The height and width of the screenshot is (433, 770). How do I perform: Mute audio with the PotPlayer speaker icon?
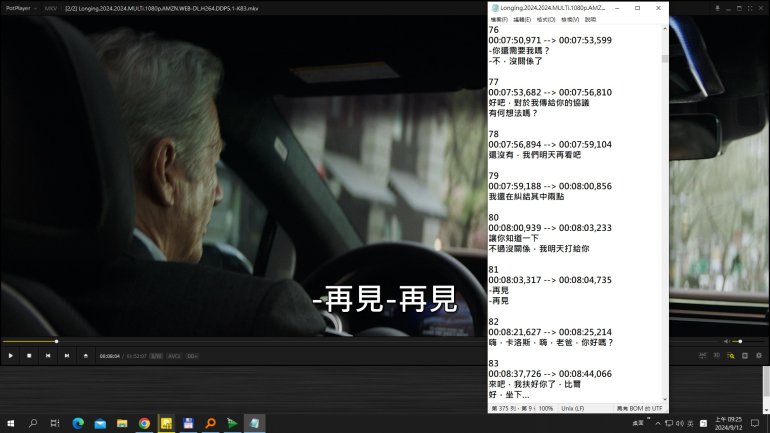[x=726, y=341]
